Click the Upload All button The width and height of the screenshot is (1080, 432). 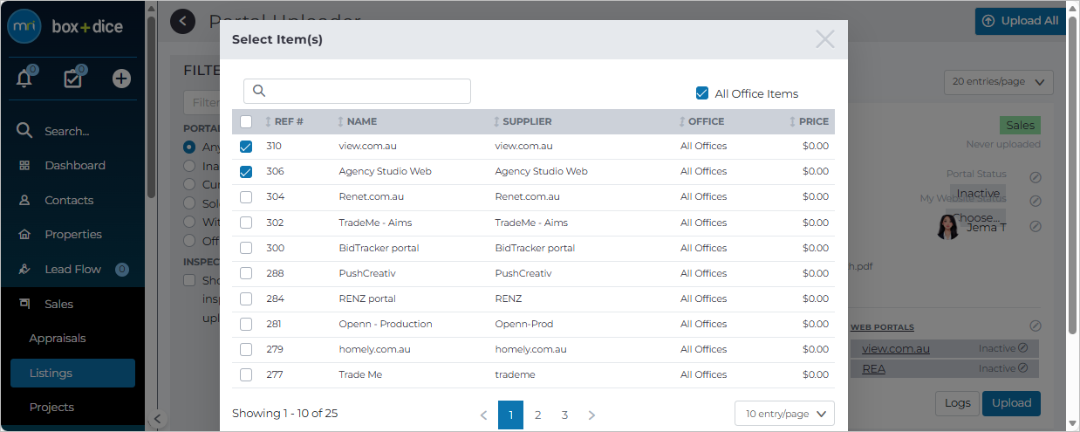coord(1021,21)
